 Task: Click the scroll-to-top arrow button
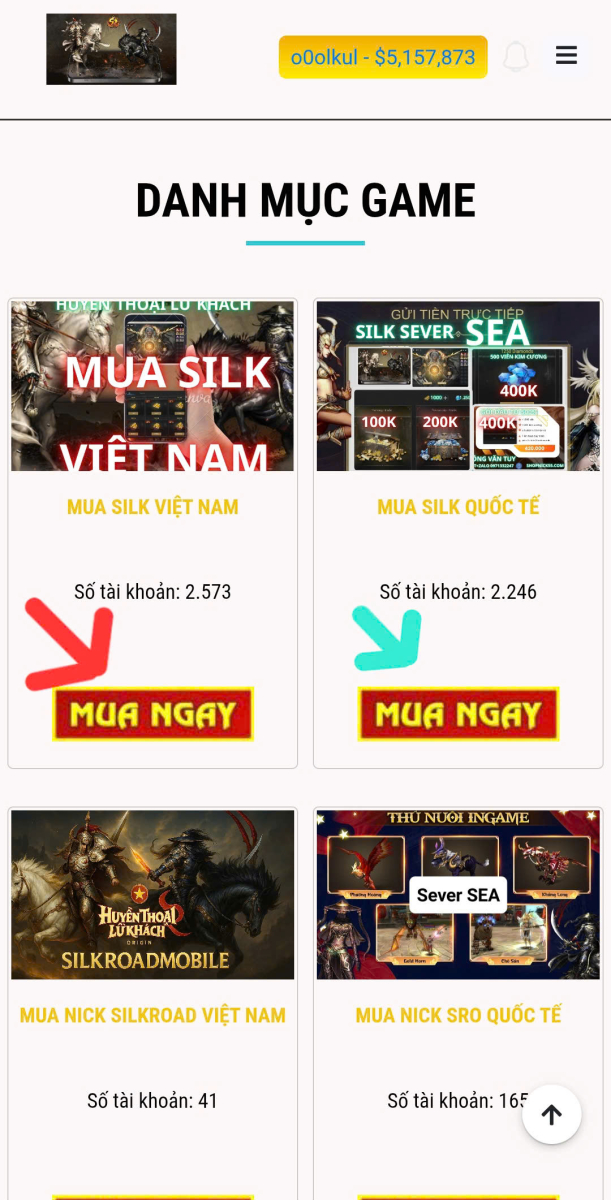(551, 1114)
